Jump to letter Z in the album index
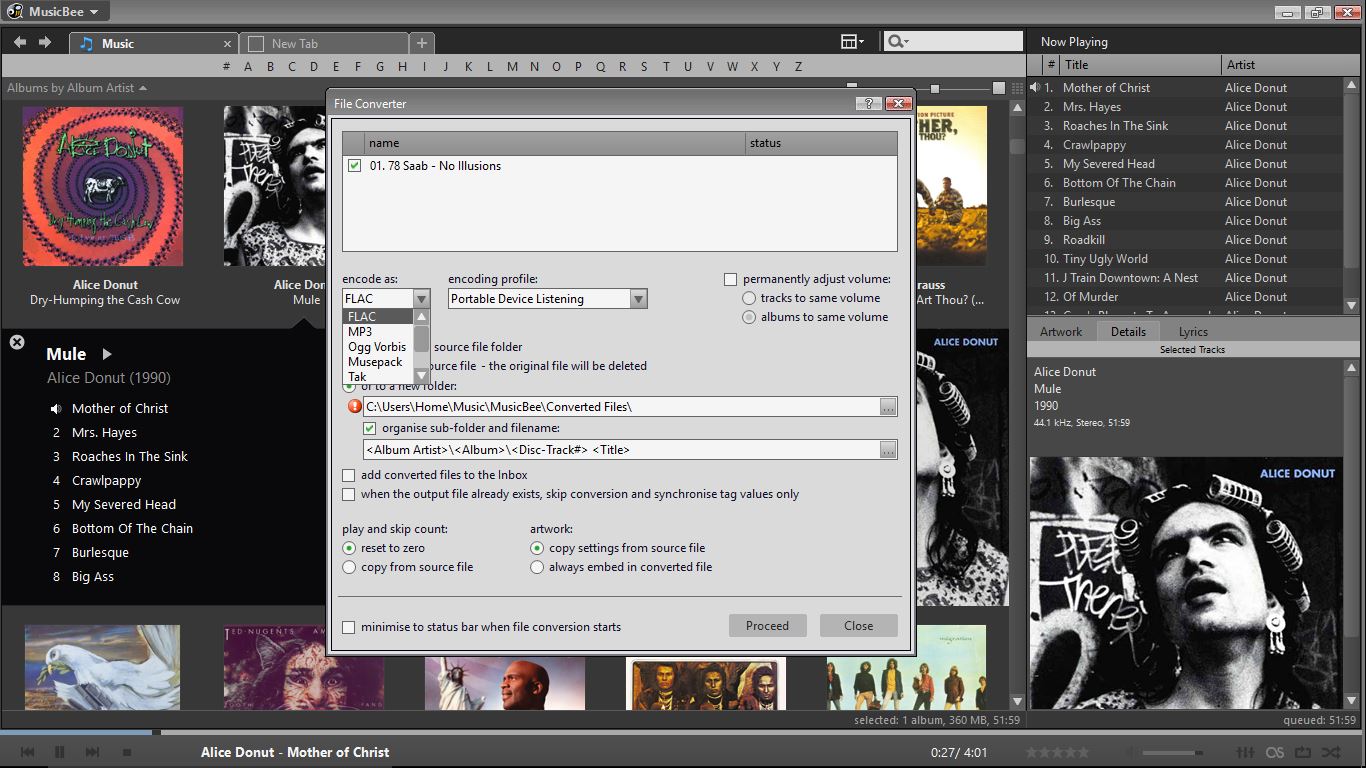 pos(798,67)
